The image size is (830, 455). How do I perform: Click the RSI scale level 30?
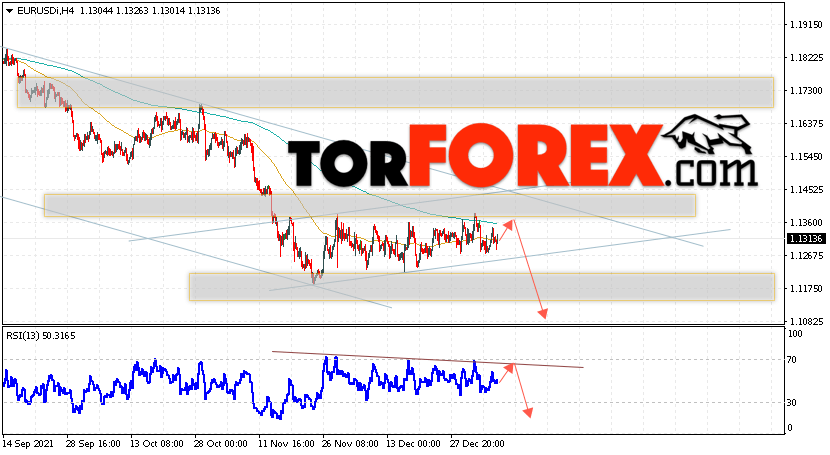click(792, 403)
